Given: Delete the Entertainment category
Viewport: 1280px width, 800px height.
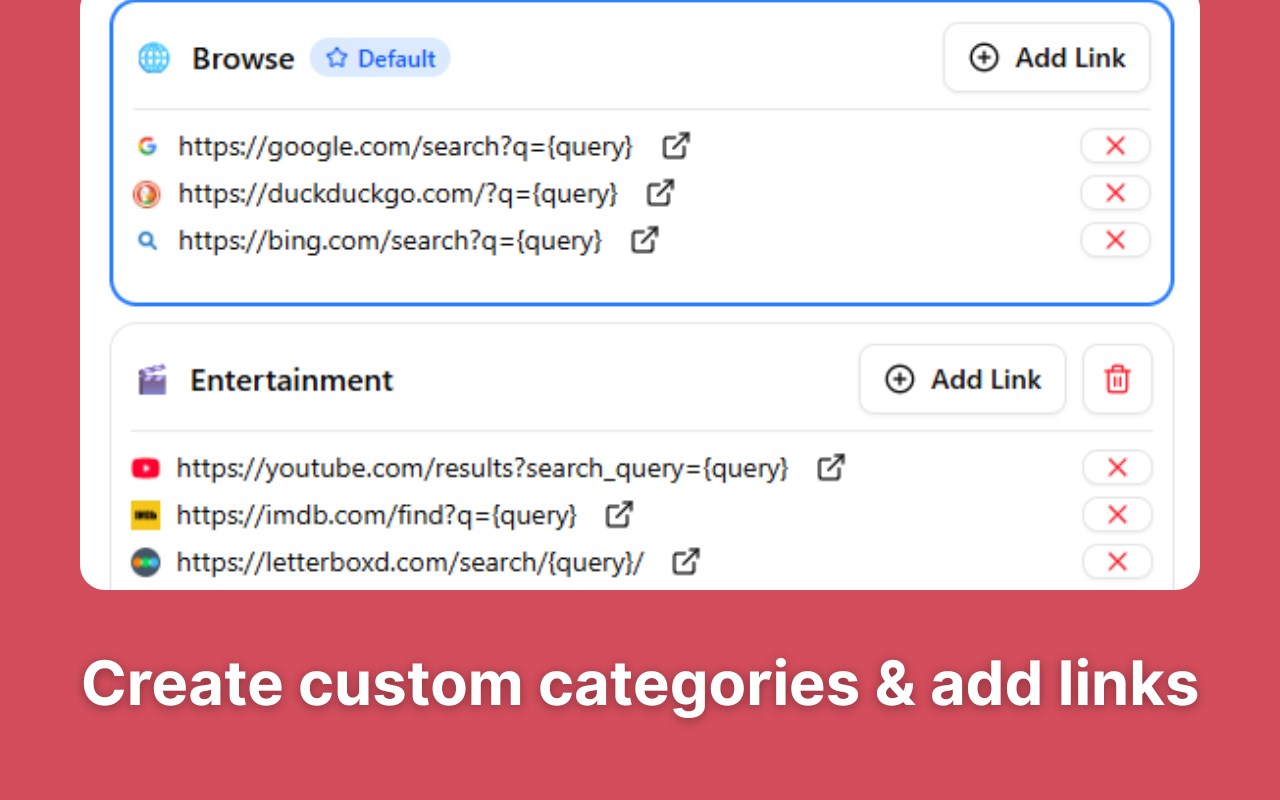Looking at the screenshot, I should (1117, 380).
